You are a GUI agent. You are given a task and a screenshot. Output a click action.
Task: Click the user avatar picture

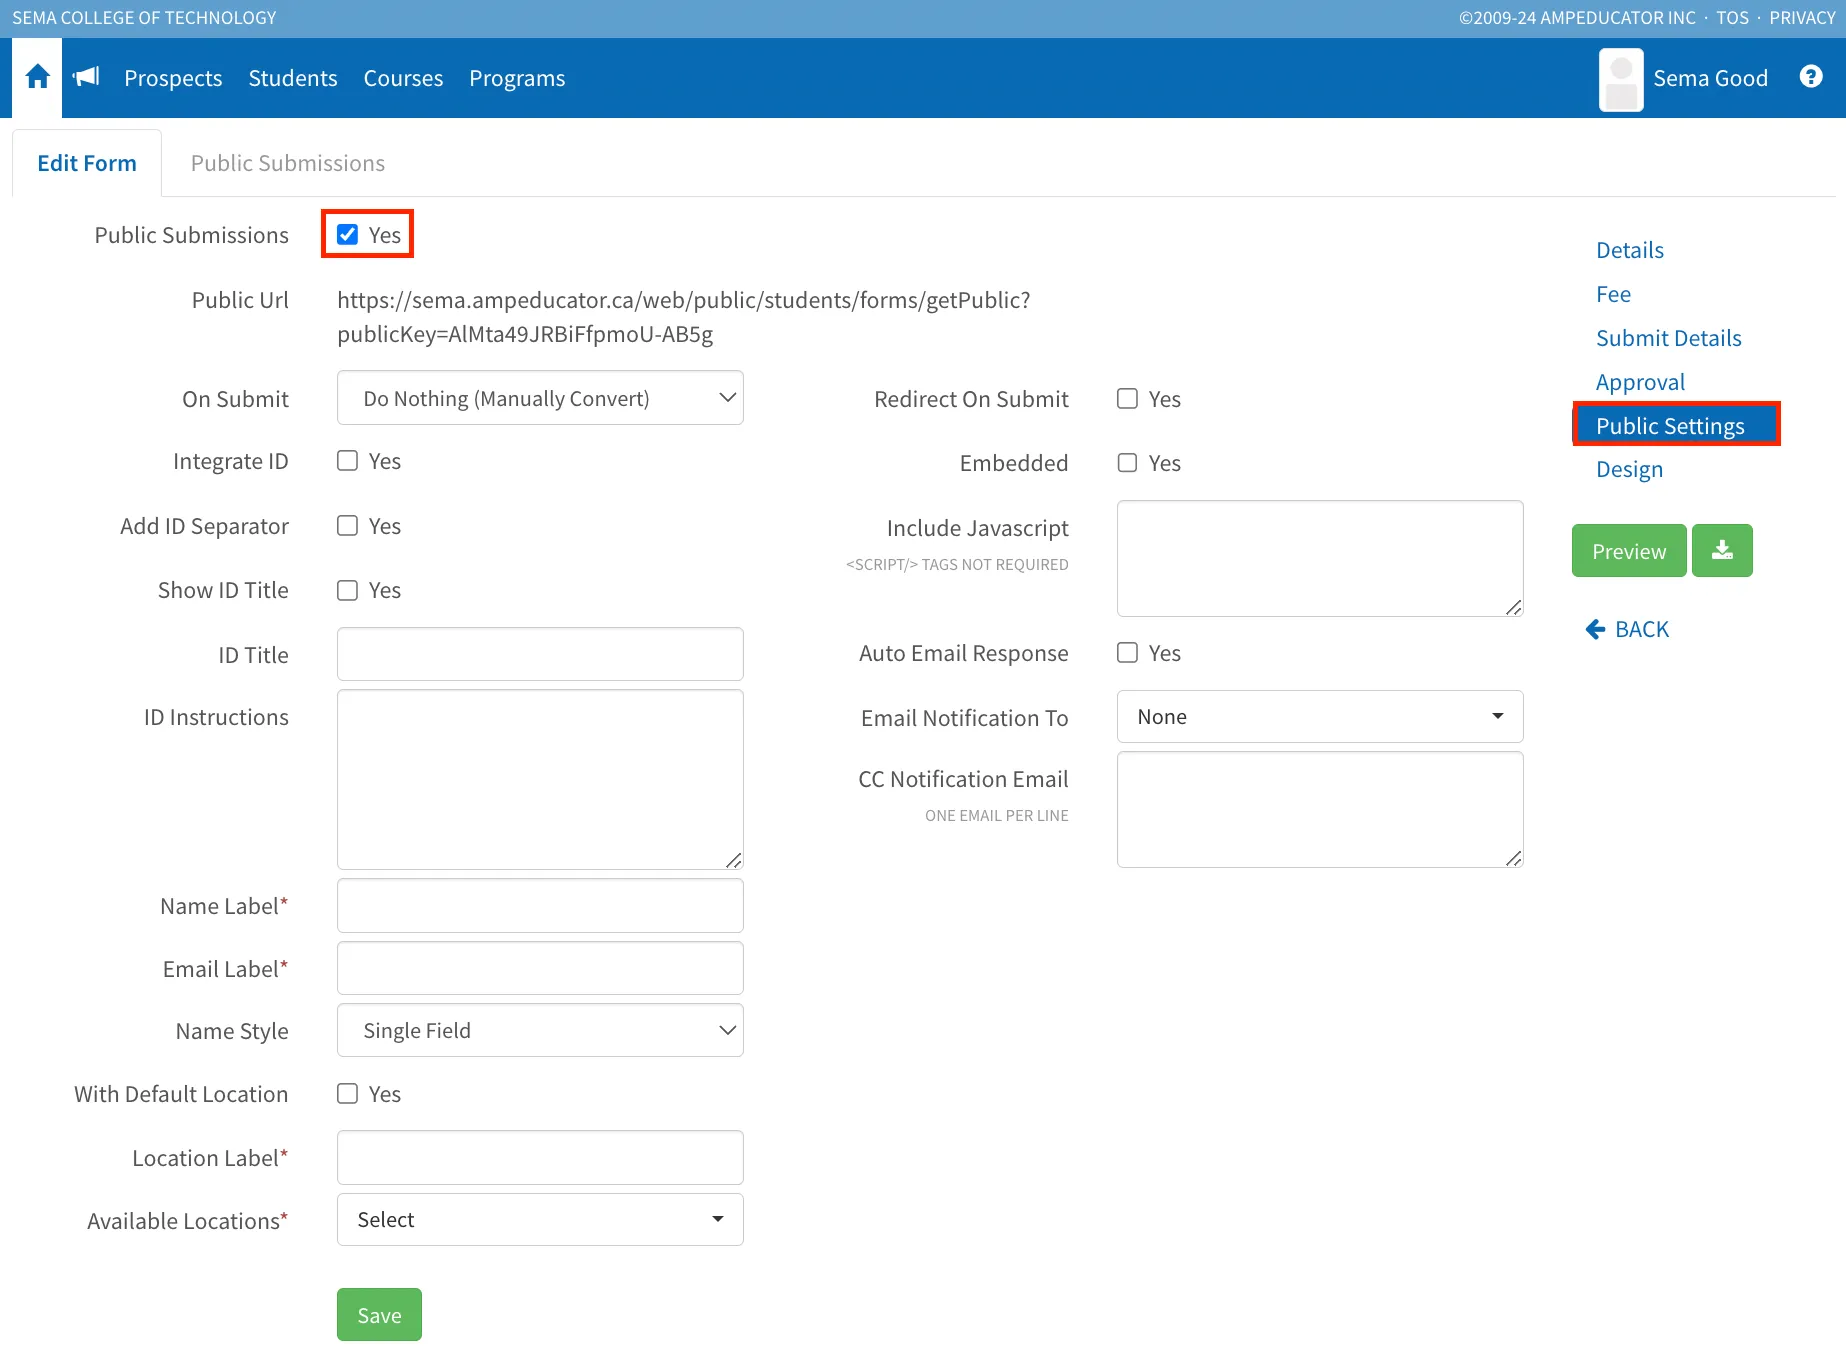click(1621, 79)
